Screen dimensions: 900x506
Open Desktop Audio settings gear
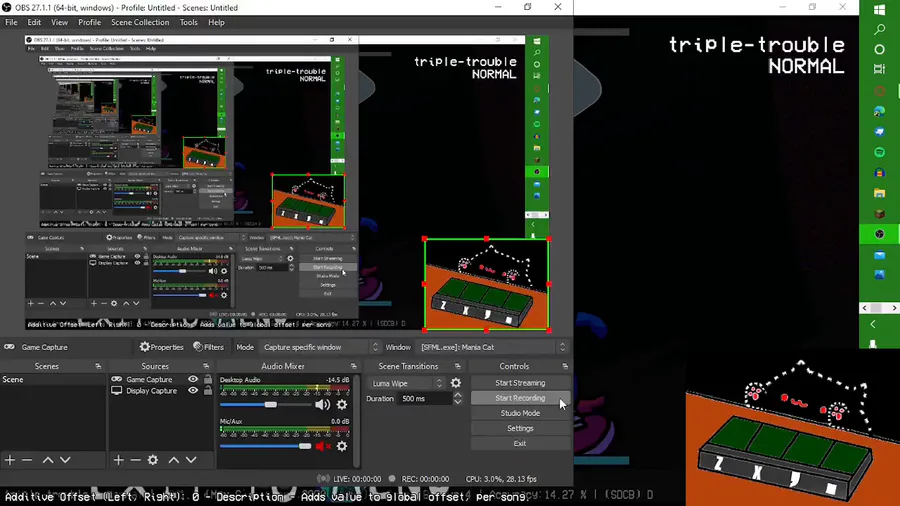point(342,404)
